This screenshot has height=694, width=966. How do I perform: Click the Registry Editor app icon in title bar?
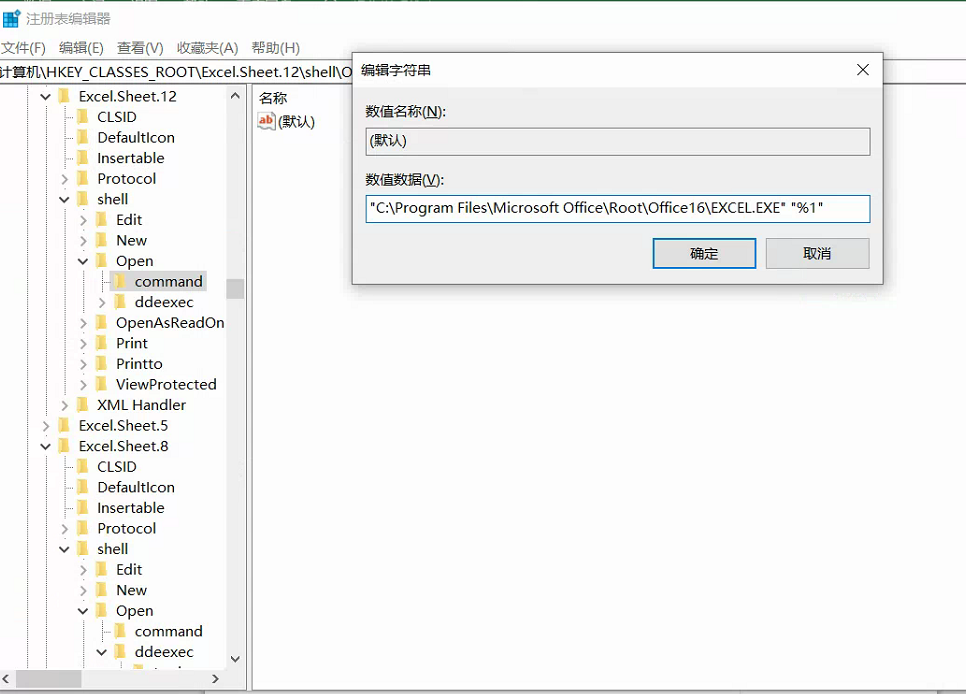11,18
